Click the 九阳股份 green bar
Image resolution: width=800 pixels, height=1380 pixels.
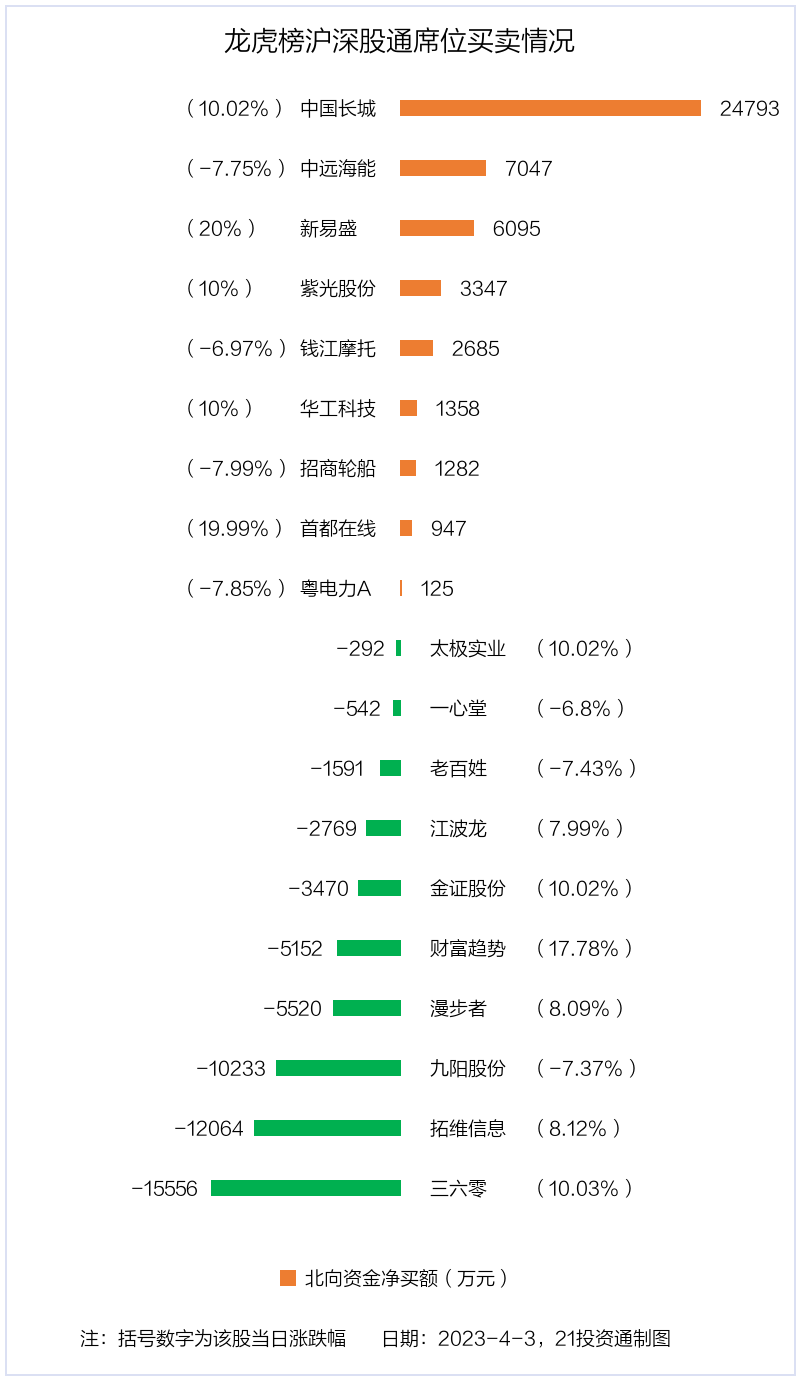(338, 1068)
